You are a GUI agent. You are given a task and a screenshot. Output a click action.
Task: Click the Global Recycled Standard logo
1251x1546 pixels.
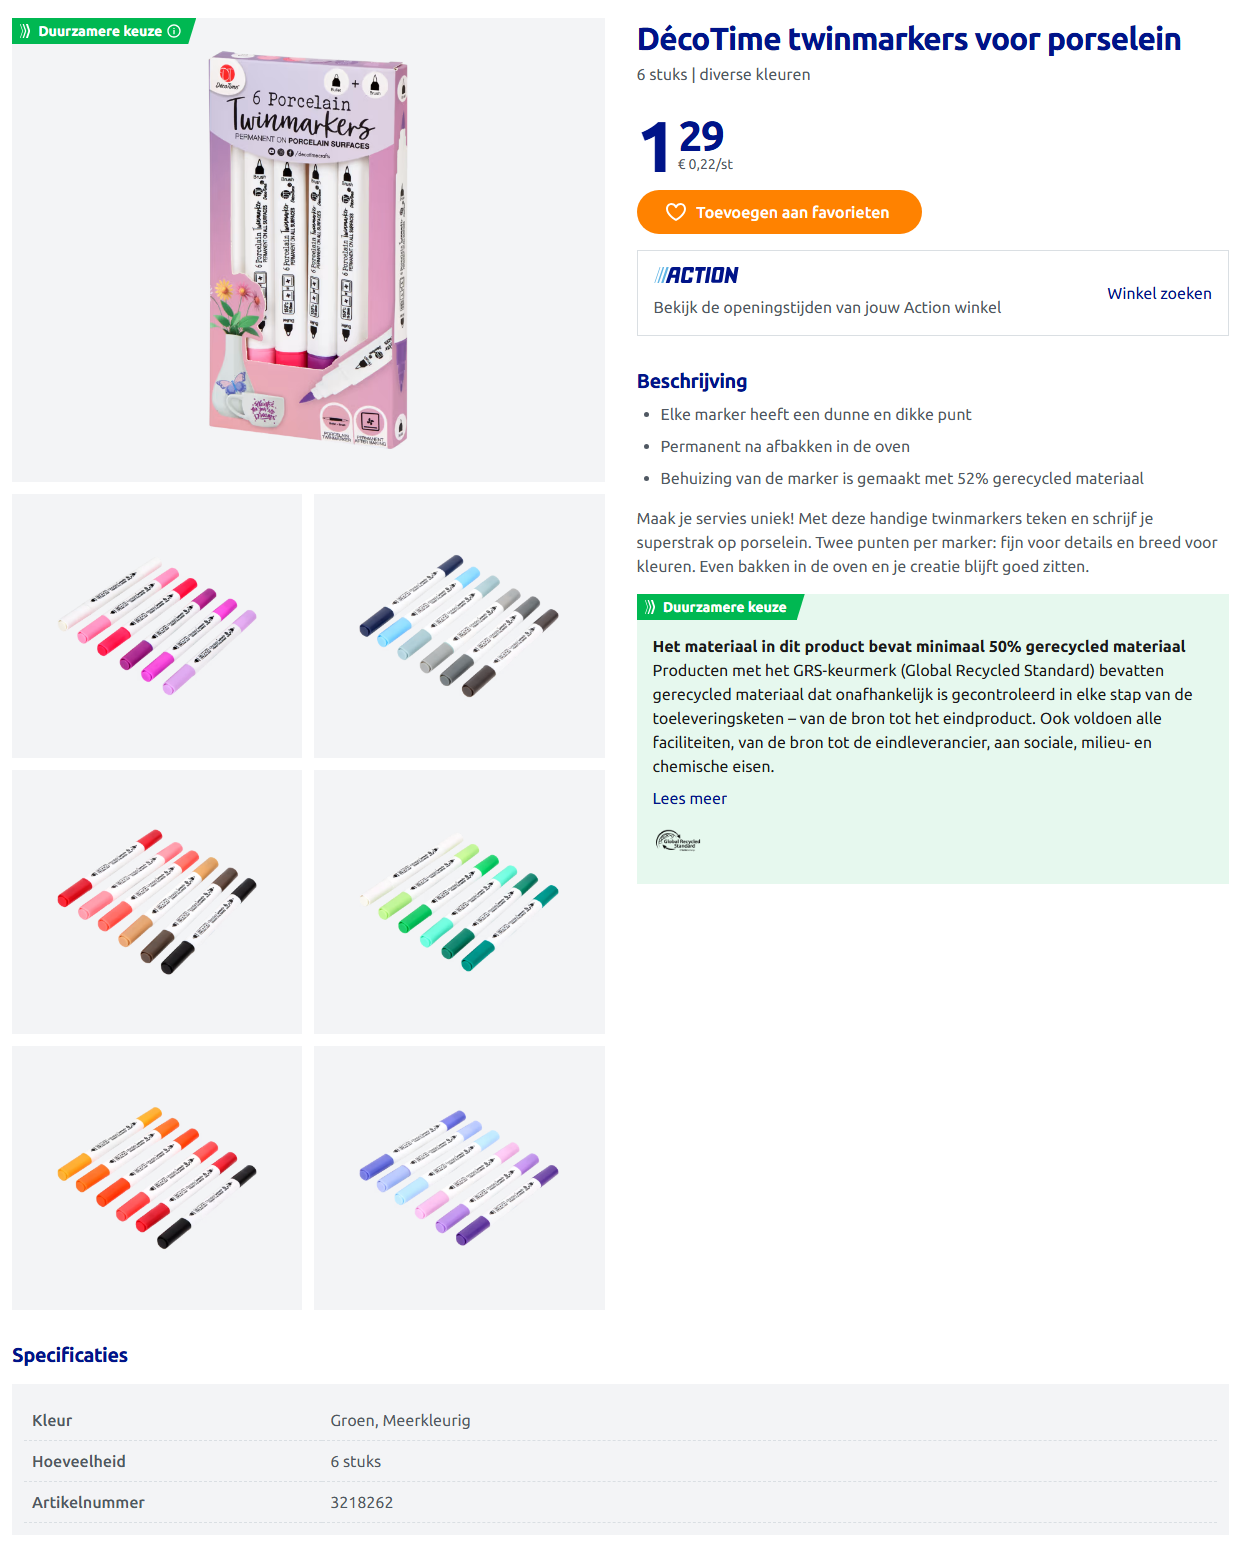click(678, 841)
